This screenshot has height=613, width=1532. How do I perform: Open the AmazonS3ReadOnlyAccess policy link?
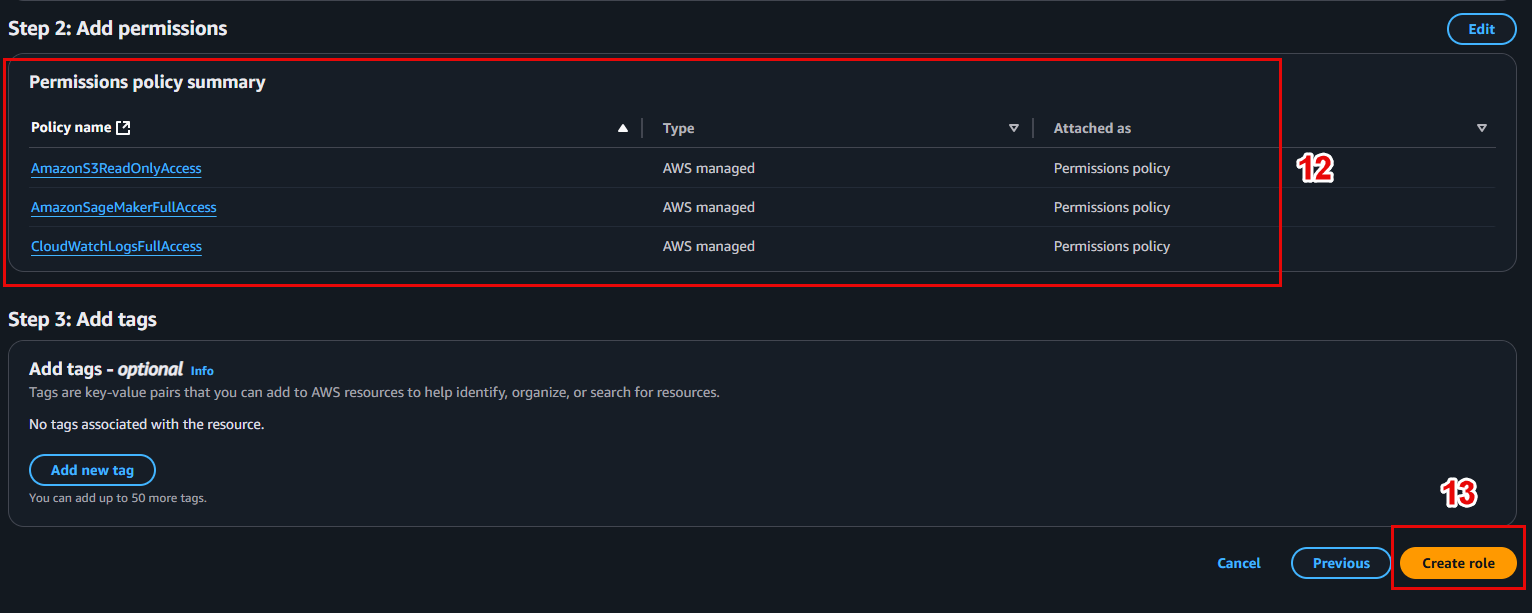click(x=116, y=168)
